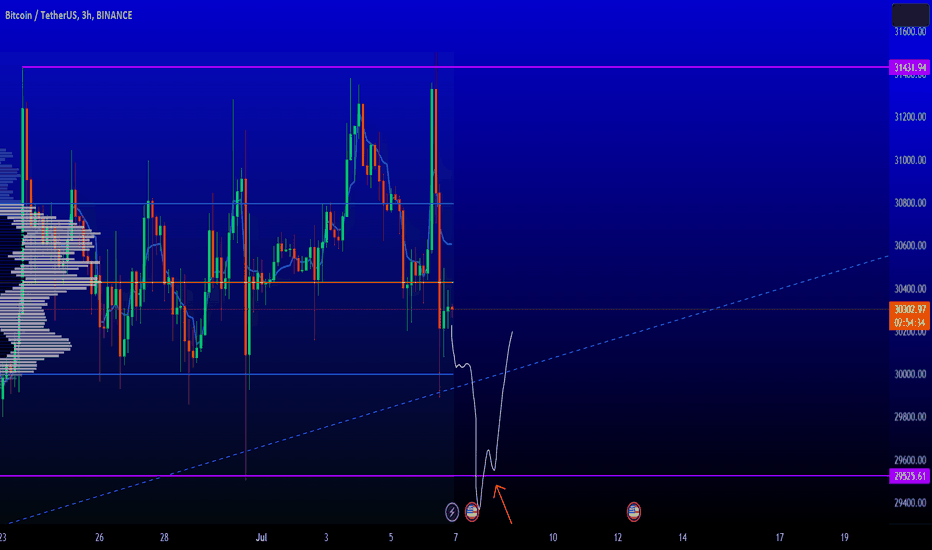Click the Jul label on the time axis
932x550 pixels.
pyautogui.click(x=261, y=537)
